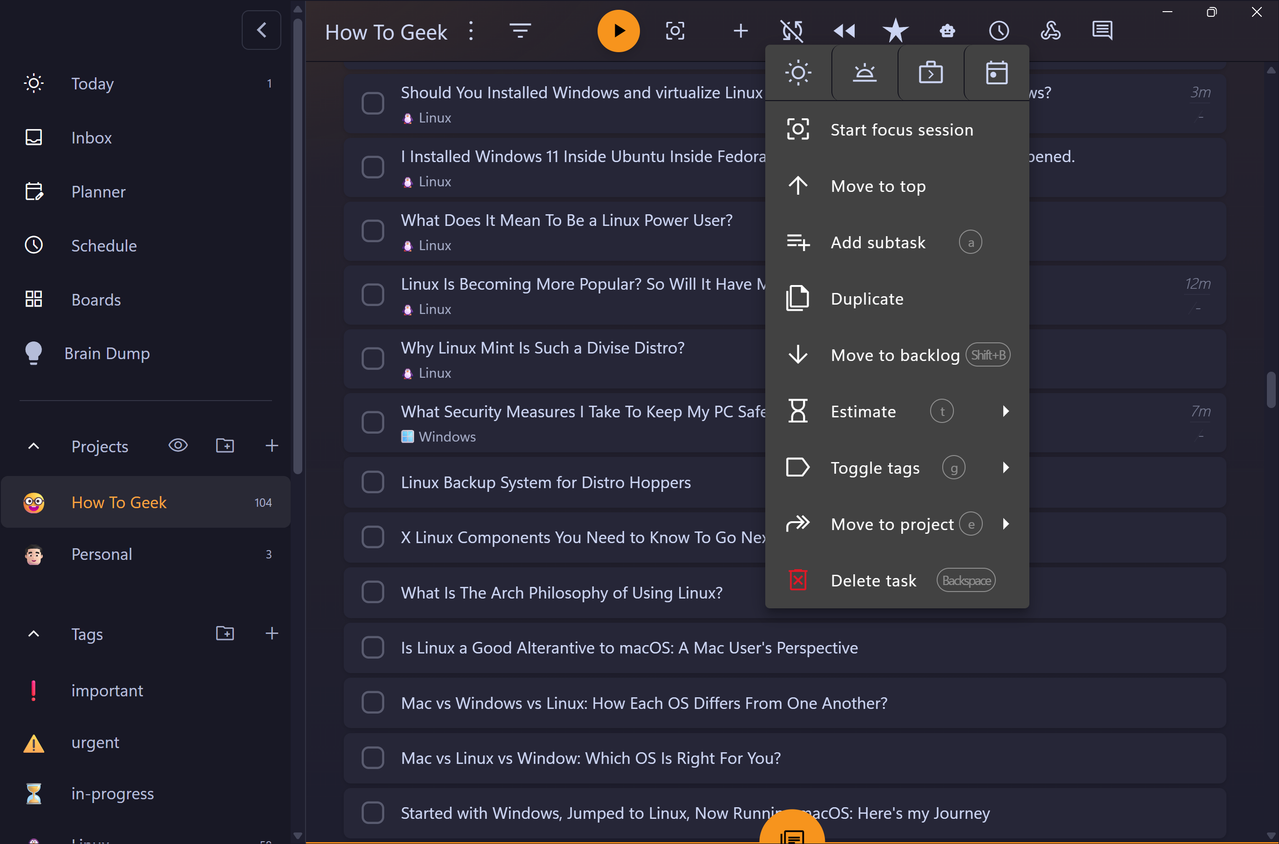Collapse the sidebar with the chevron button
Image resolution: width=1279 pixels, height=844 pixels.
tap(261, 30)
